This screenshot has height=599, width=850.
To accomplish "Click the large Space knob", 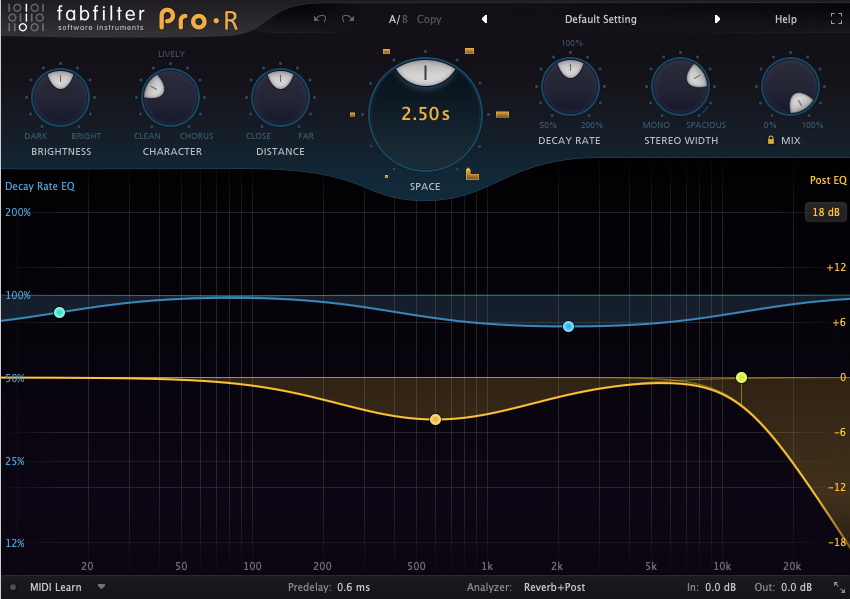I will [x=425, y=114].
